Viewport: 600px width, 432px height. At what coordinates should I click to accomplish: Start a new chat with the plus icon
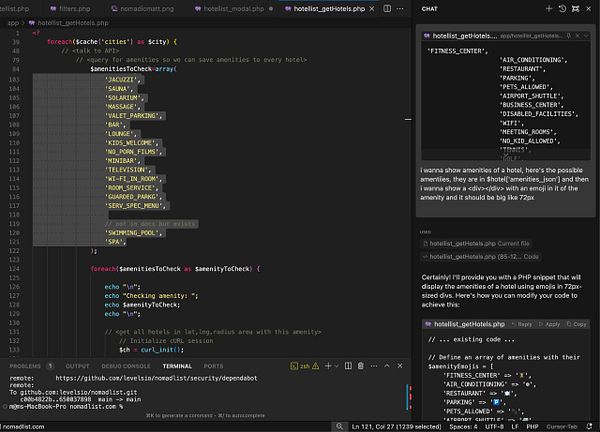point(549,8)
